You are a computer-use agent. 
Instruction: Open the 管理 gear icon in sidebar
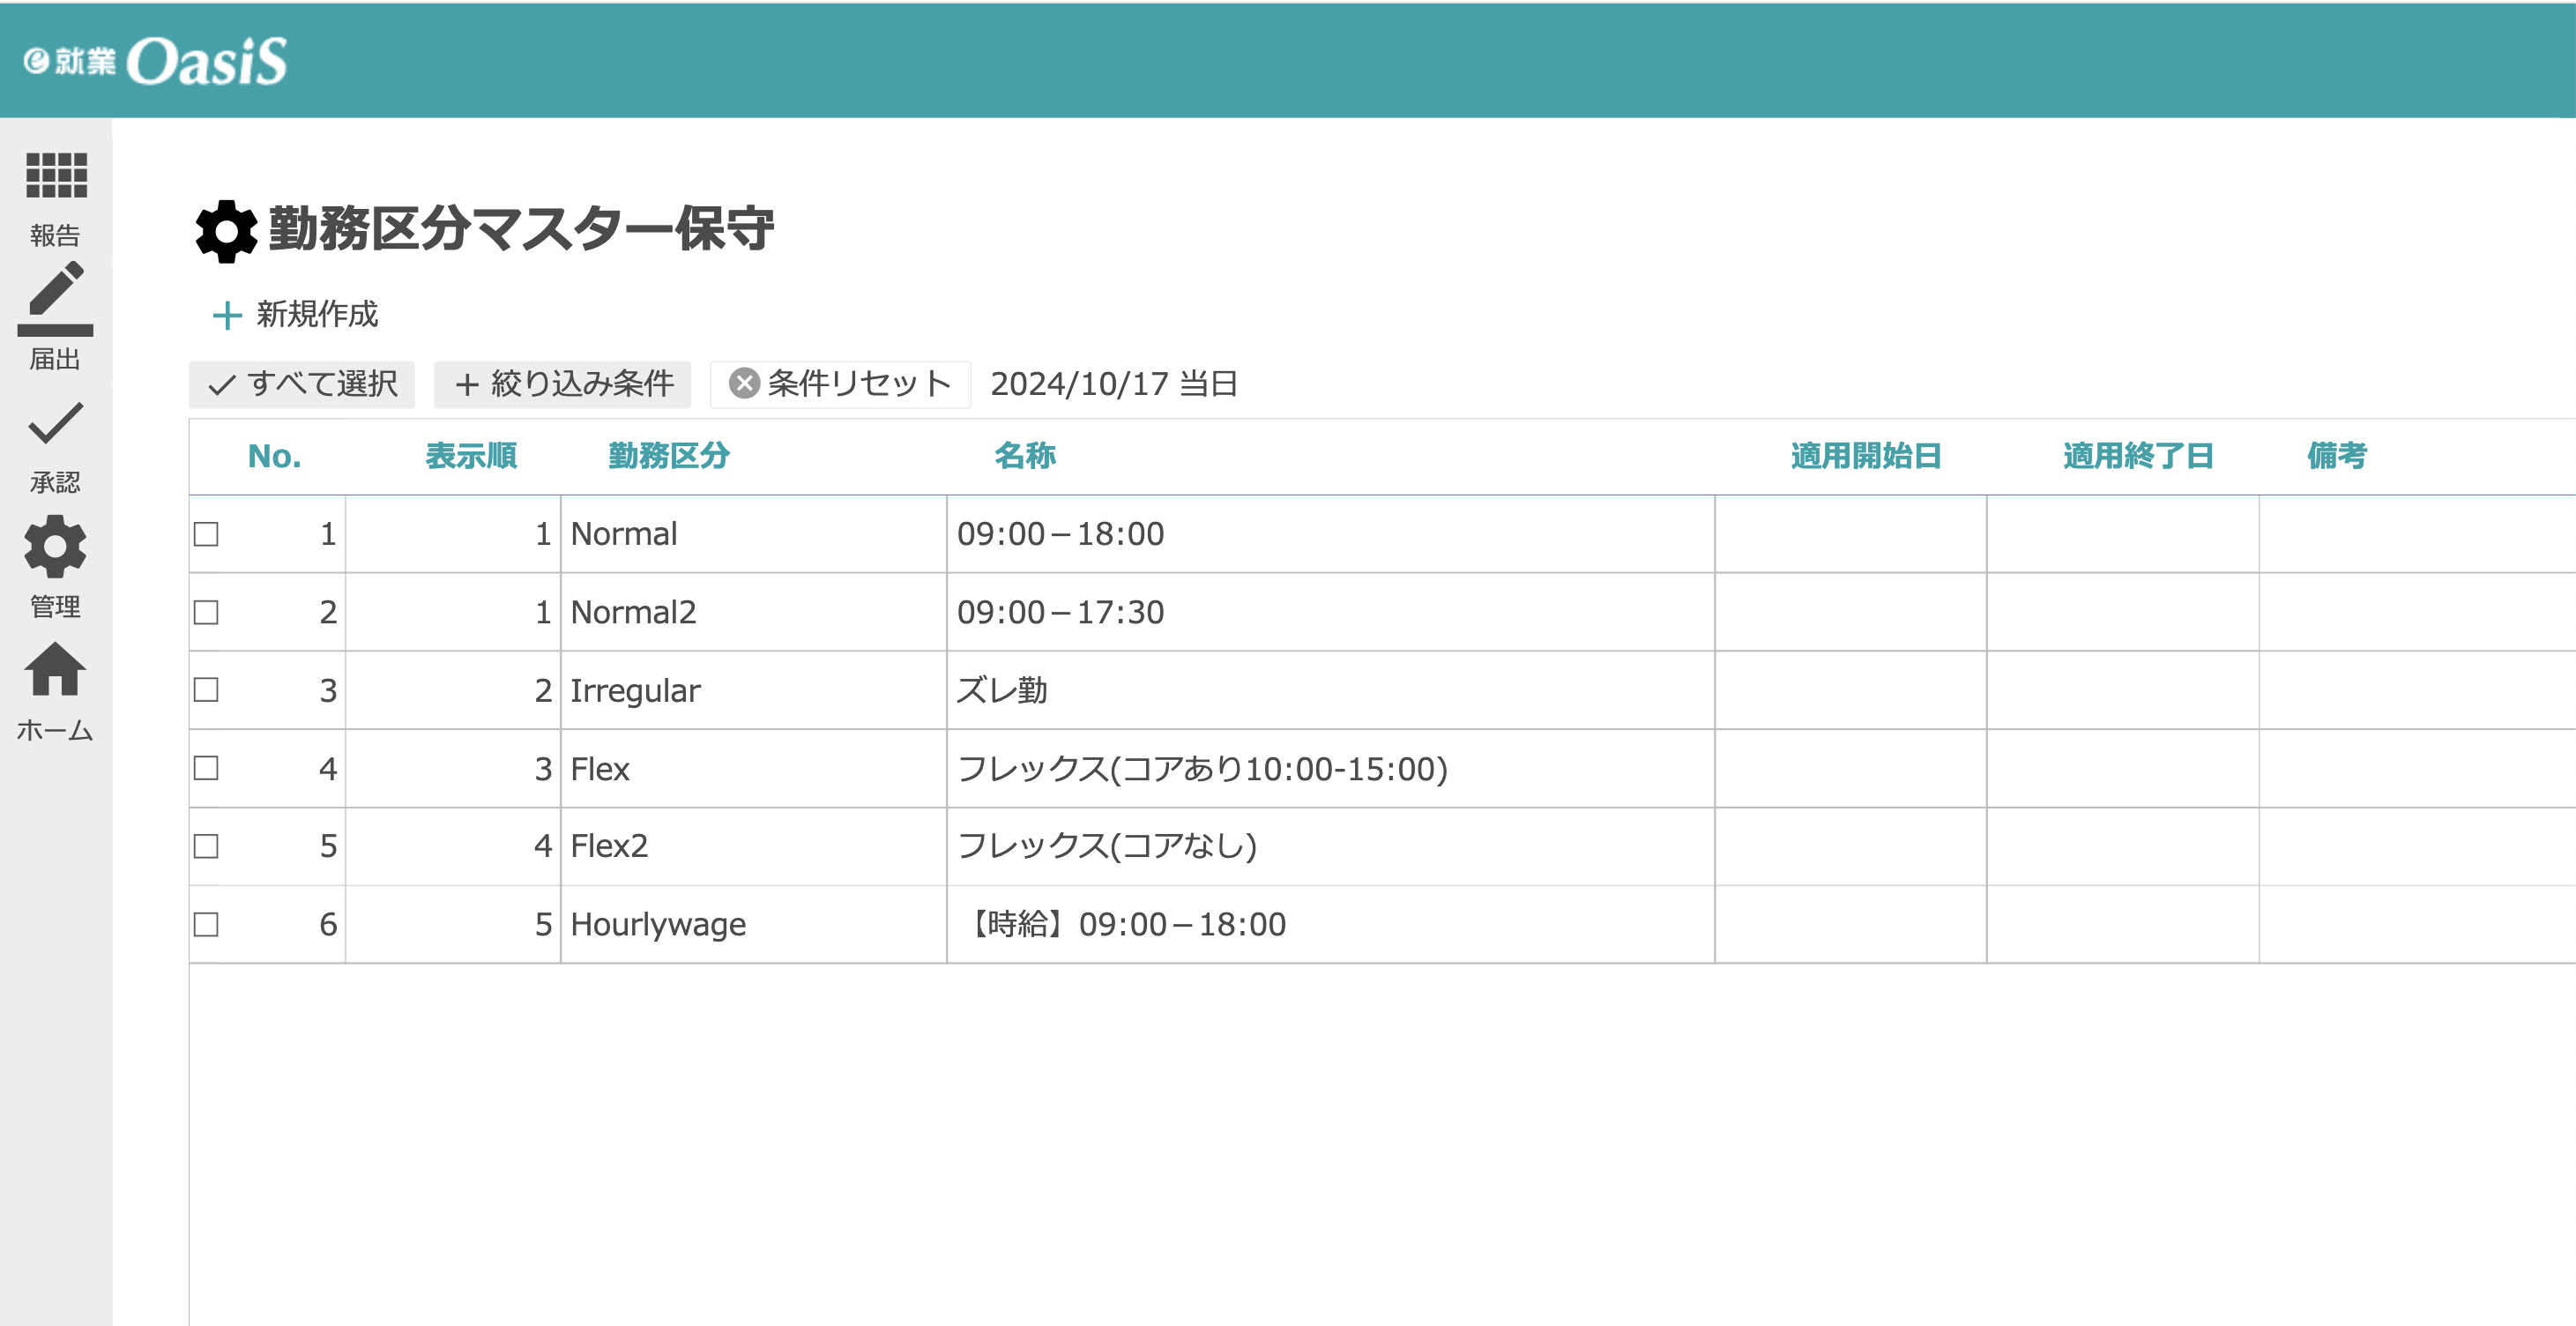pyautogui.click(x=56, y=547)
